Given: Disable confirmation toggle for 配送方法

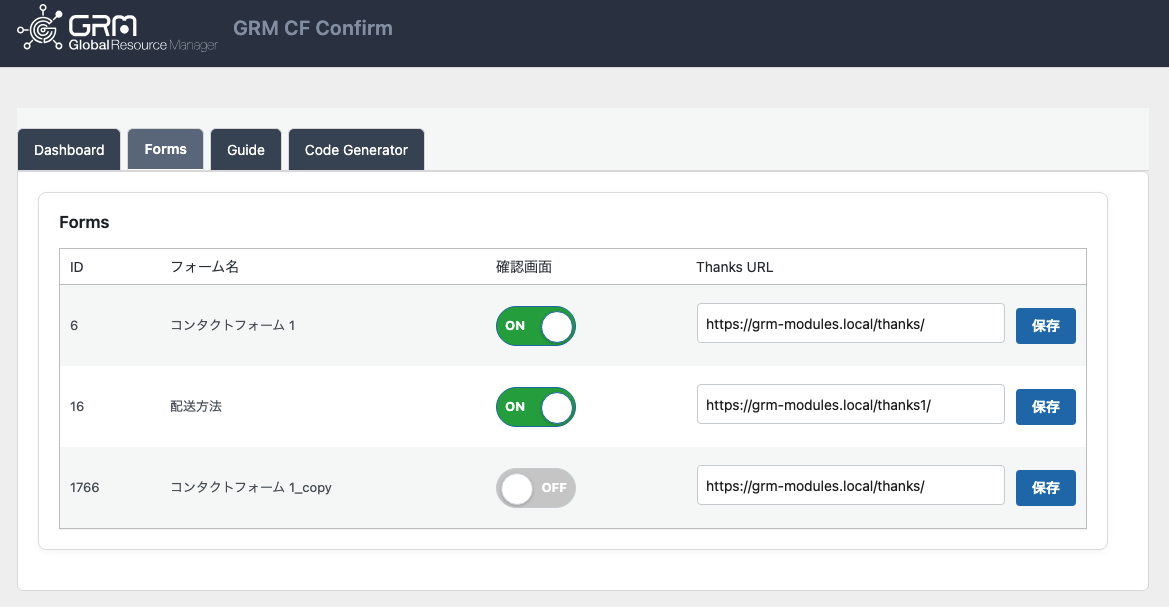Looking at the screenshot, I should pyautogui.click(x=536, y=407).
